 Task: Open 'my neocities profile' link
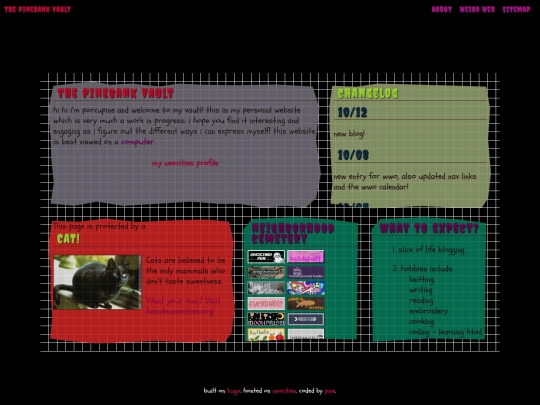(x=185, y=163)
